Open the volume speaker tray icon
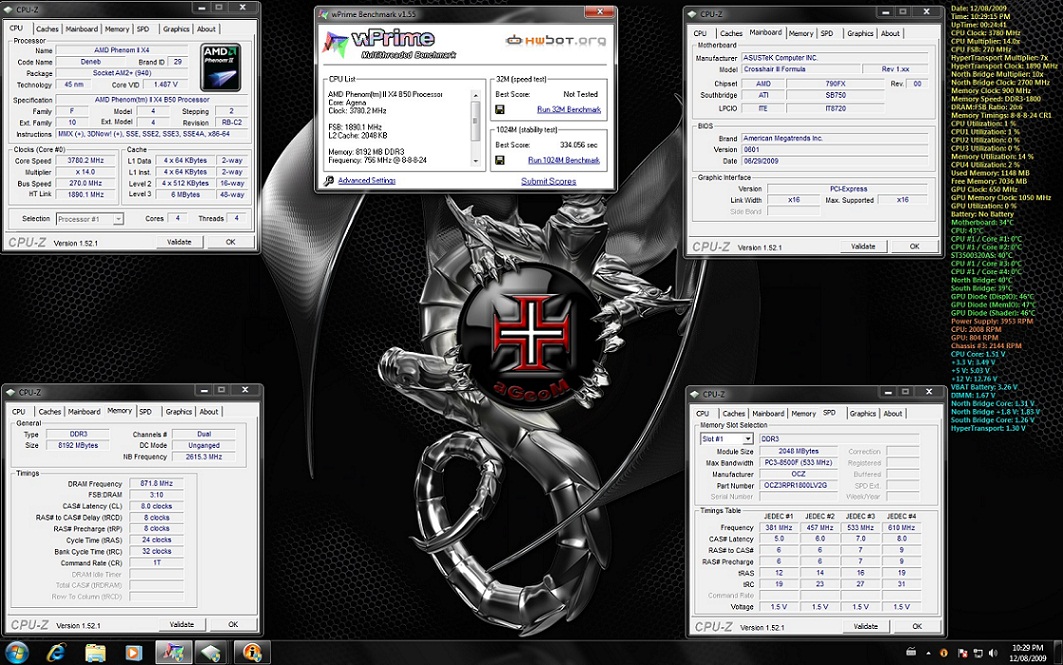Image resolution: width=1063 pixels, height=665 pixels. click(x=993, y=653)
